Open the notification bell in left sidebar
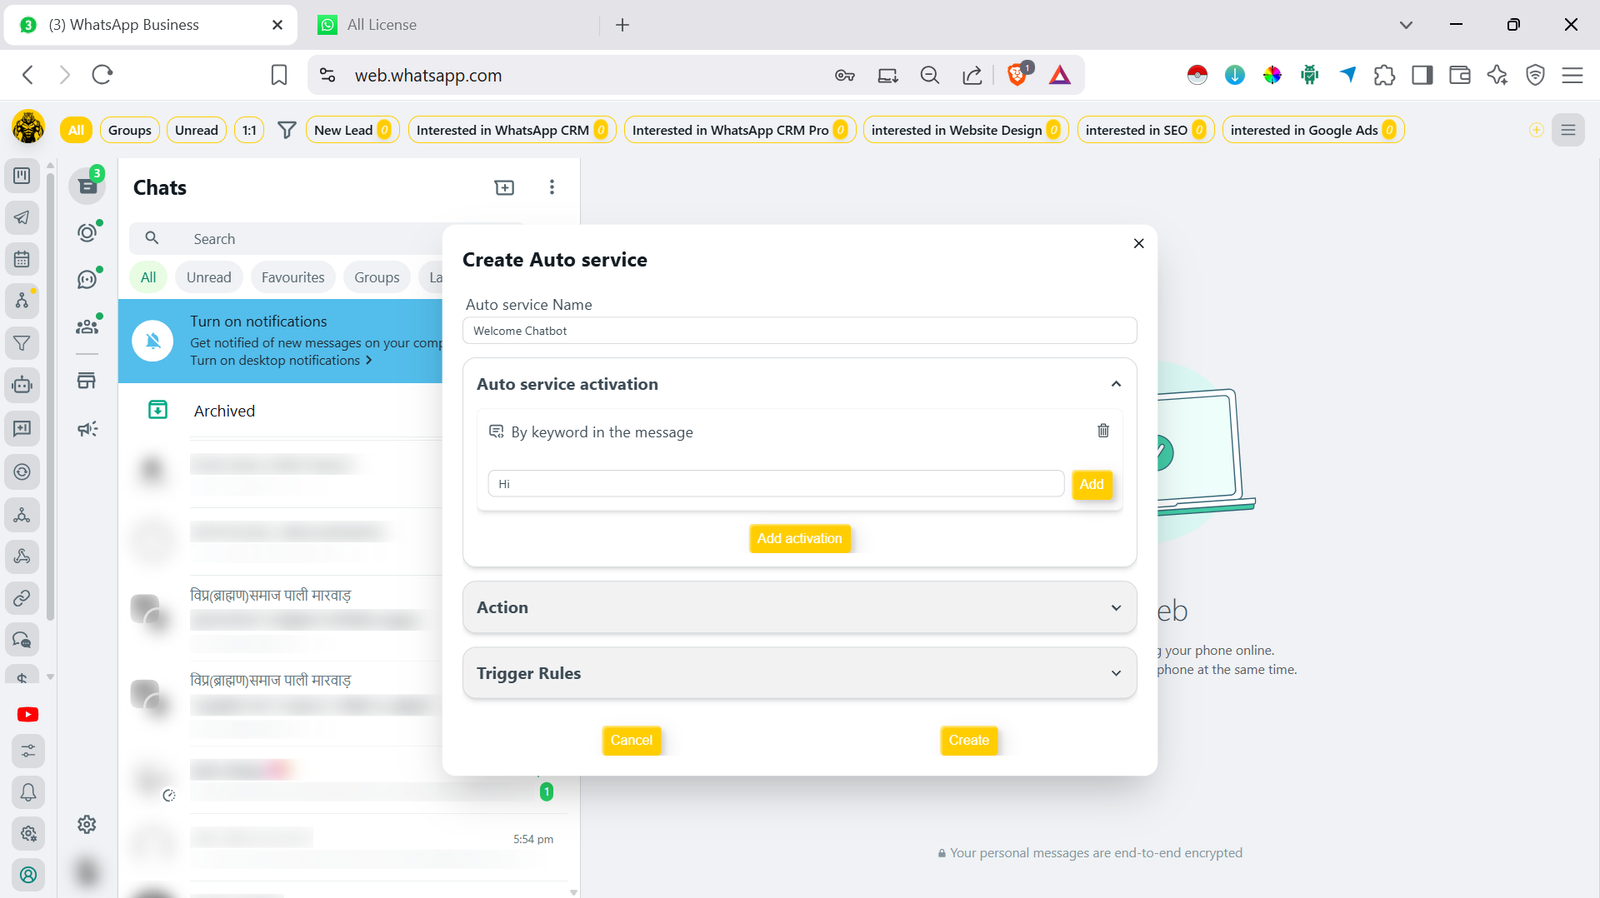 click(28, 792)
